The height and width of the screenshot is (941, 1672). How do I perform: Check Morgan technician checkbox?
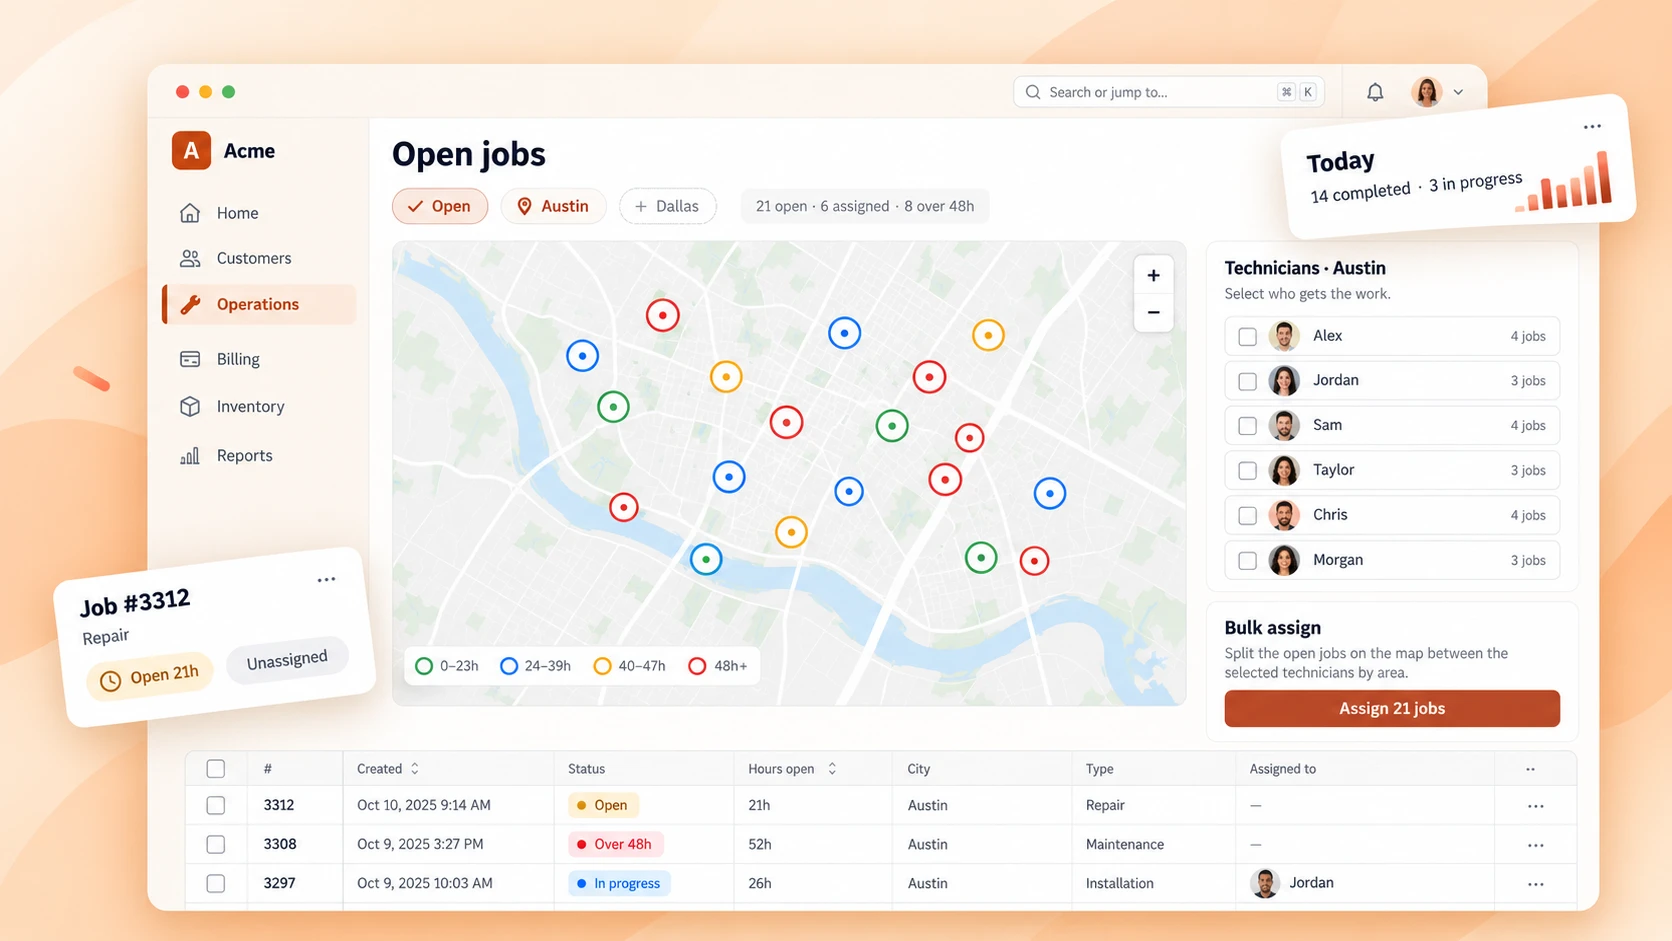click(1247, 561)
